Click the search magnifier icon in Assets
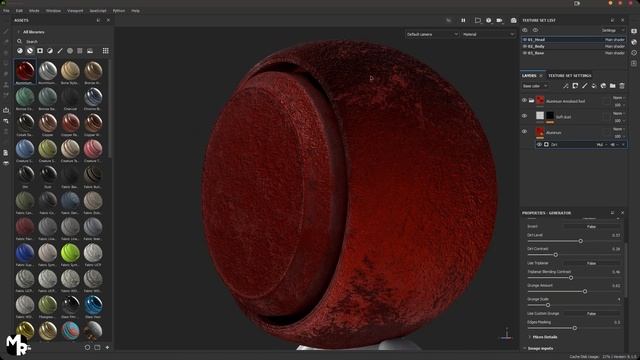Screen dimensions: 640x360 coord(19,41)
